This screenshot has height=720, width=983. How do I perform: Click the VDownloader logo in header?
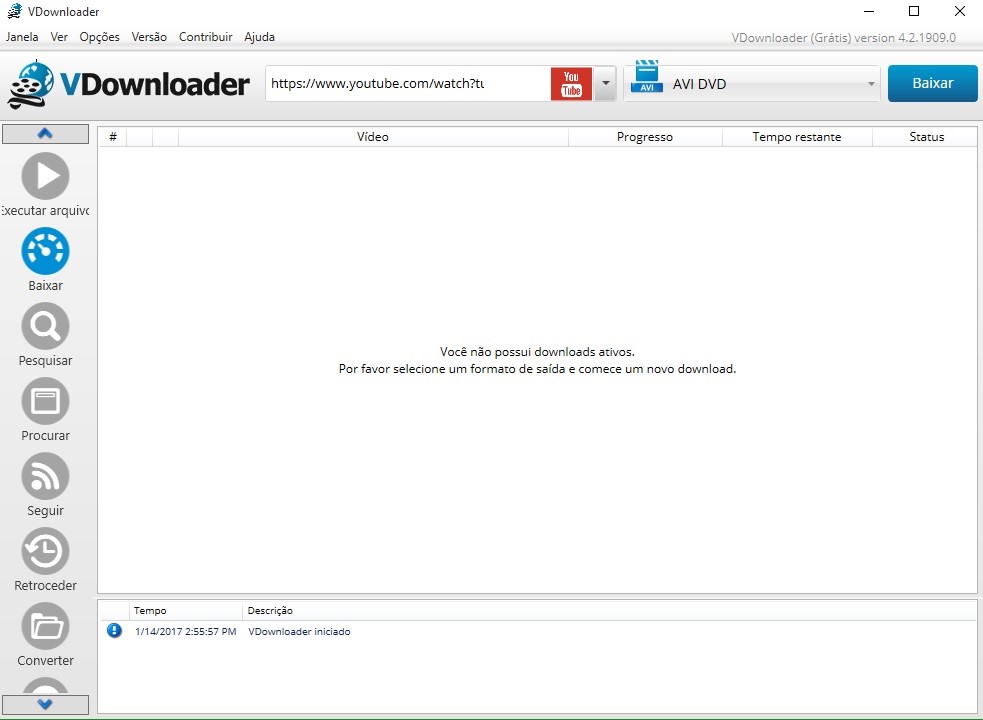[x=129, y=84]
